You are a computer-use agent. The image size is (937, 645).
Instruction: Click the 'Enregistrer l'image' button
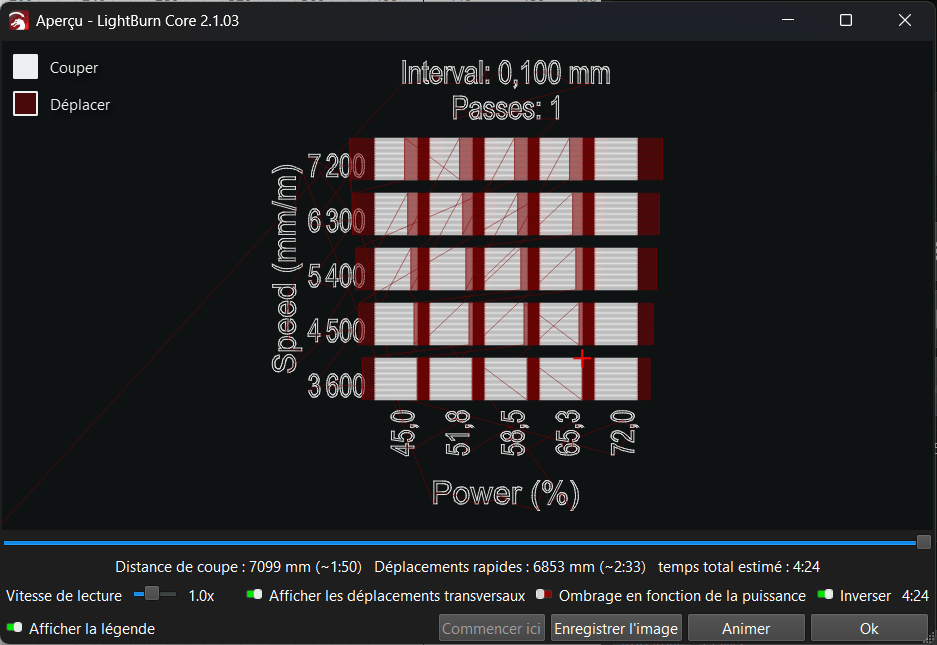tap(616, 629)
